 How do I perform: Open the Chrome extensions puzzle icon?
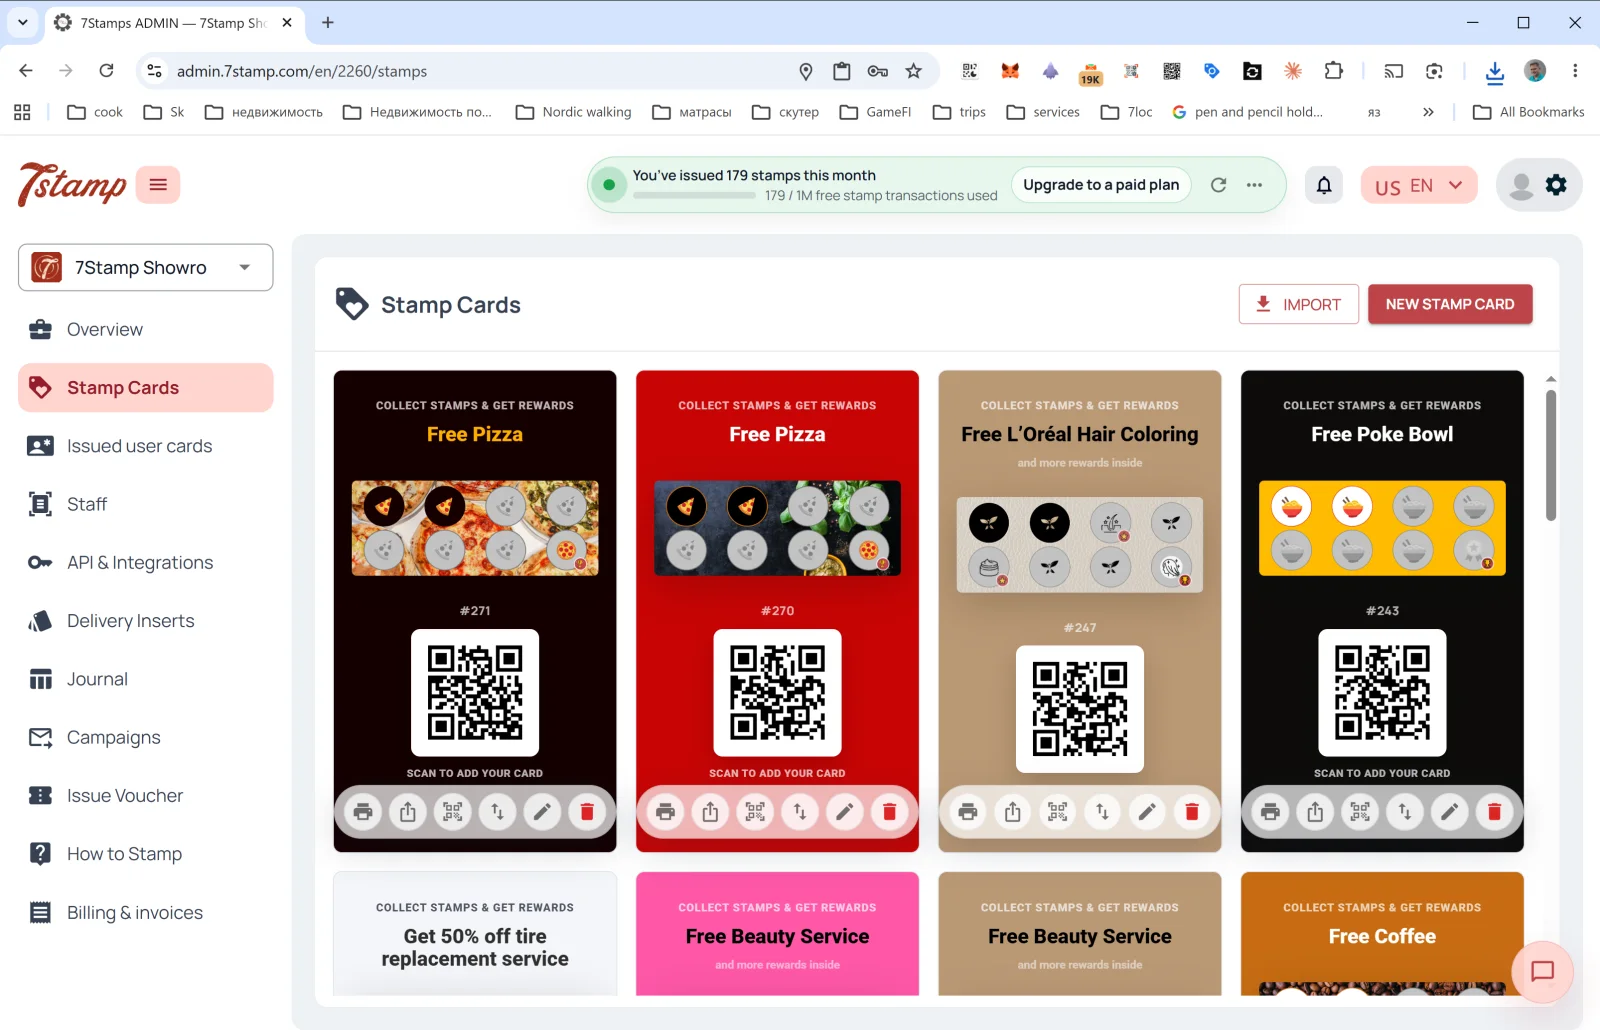coord(1333,71)
